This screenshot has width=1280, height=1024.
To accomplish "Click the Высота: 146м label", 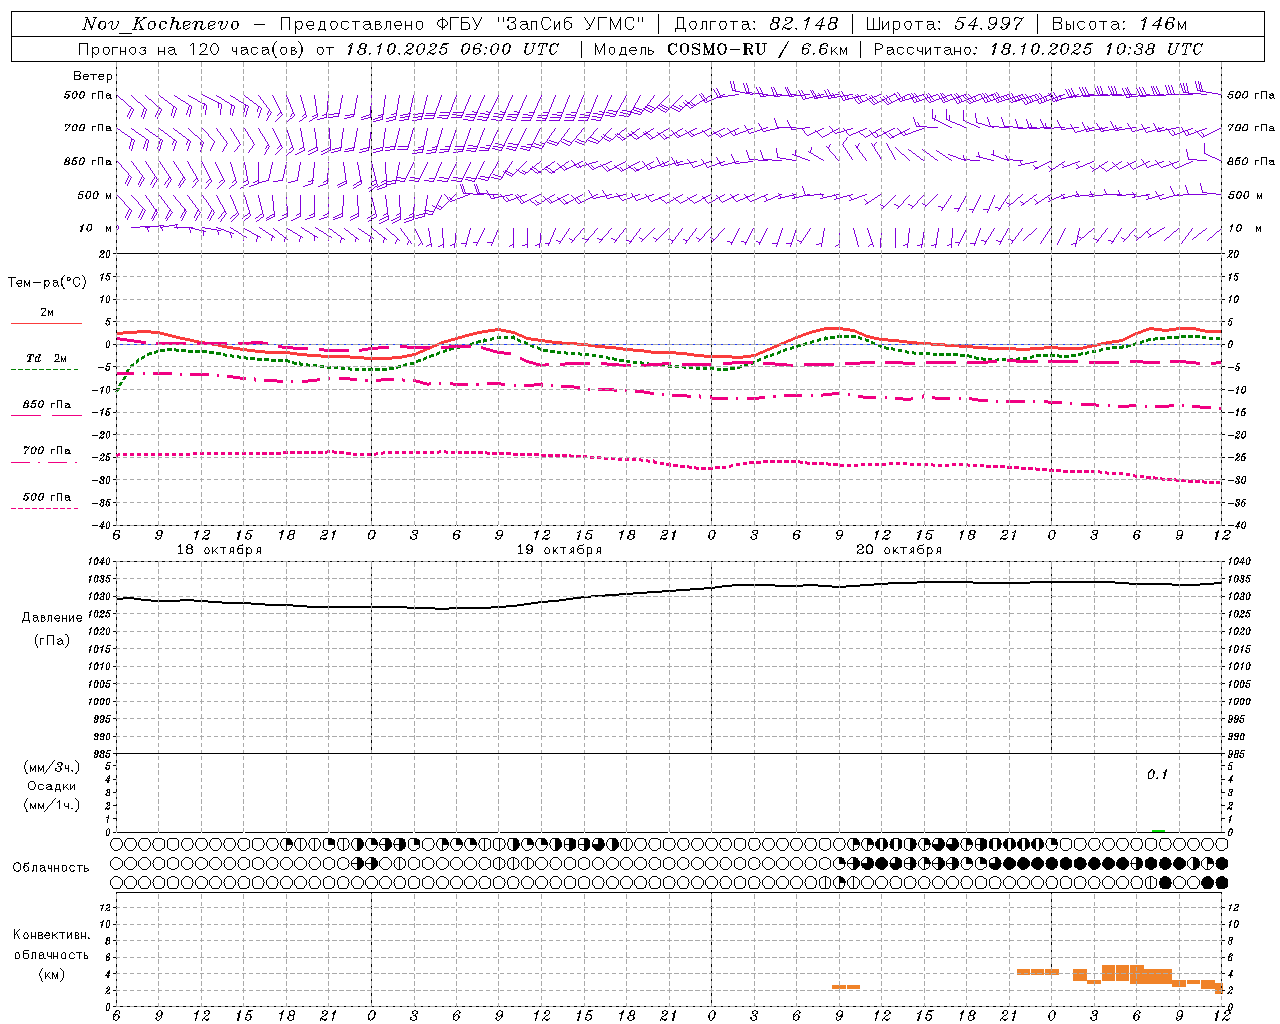I will coord(1119,24).
